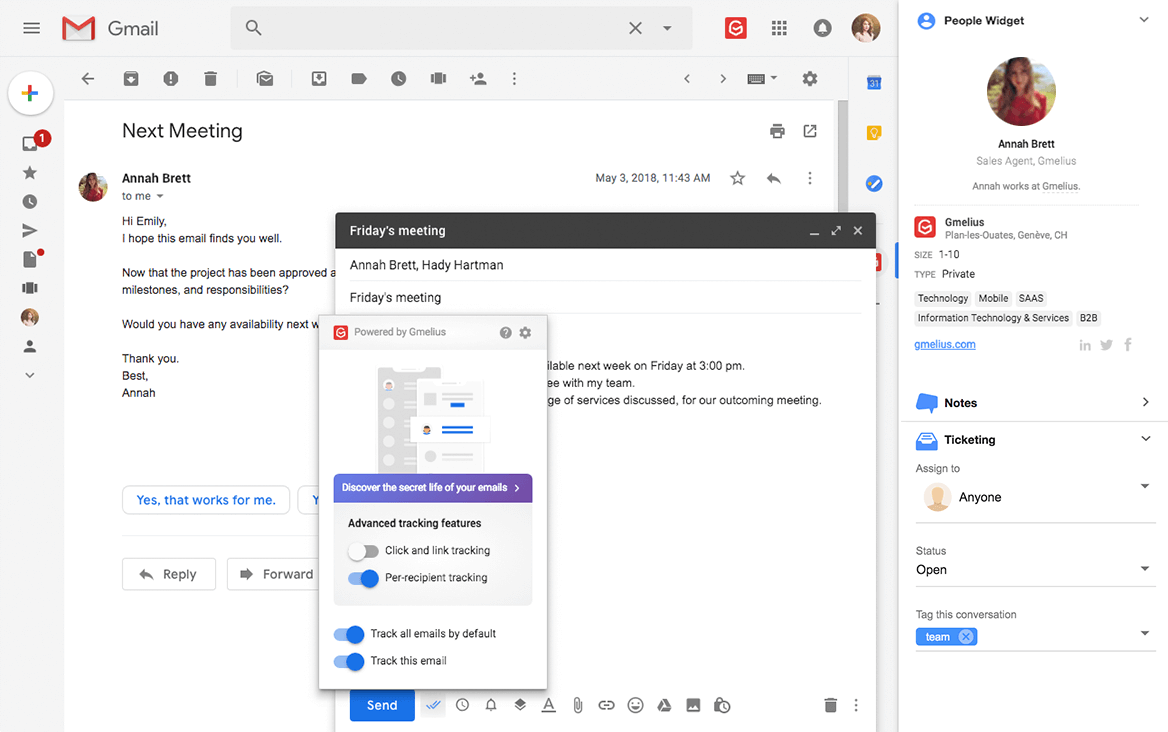Open Google Keep side panel icon
The image size is (1168, 732).
tap(874, 133)
